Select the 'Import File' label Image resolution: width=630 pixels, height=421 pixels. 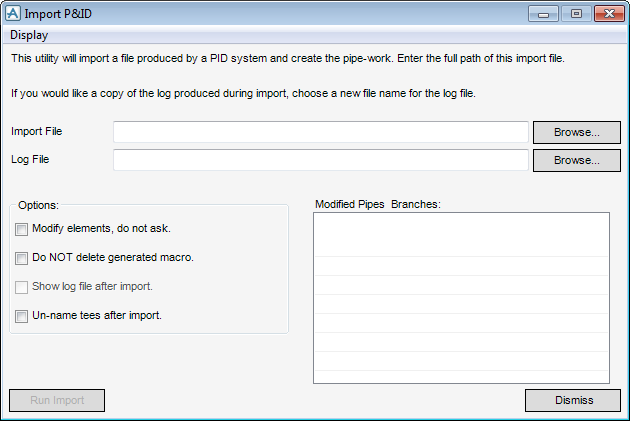[x=37, y=131]
